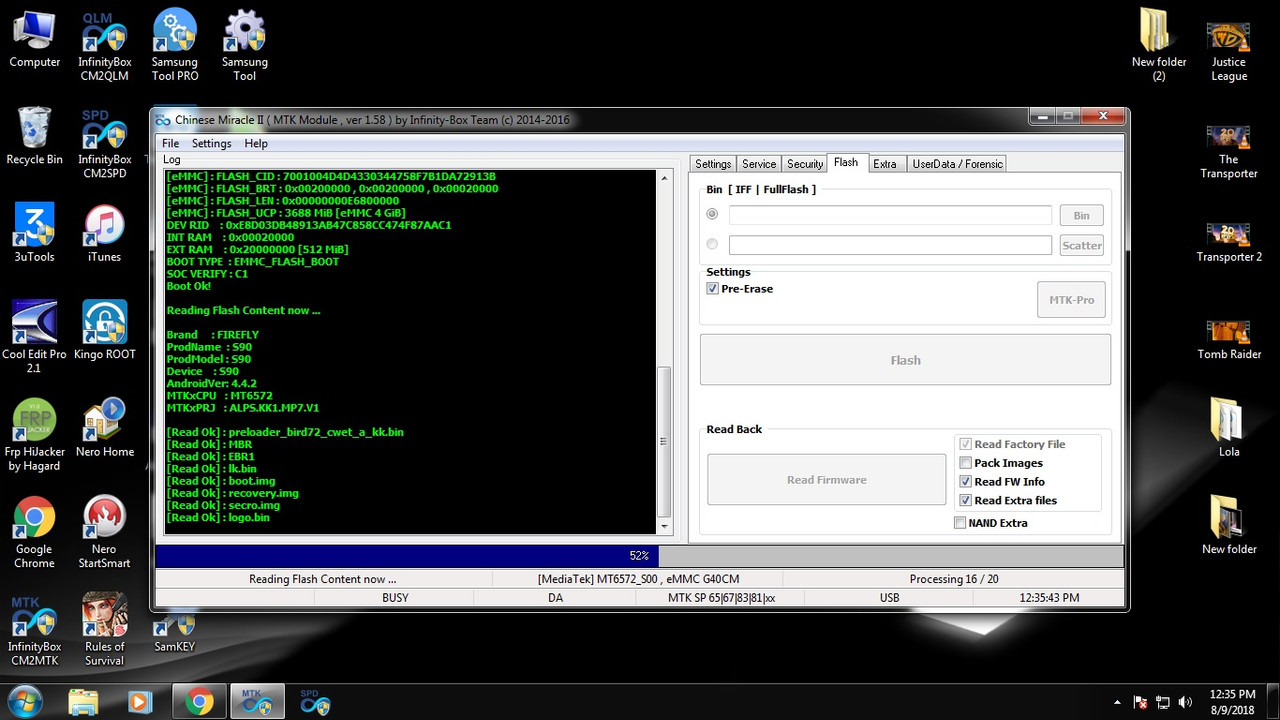This screenshot has width=1280, height=720.
Task: Select the Scatter file radio button
Action: [712, 244]
